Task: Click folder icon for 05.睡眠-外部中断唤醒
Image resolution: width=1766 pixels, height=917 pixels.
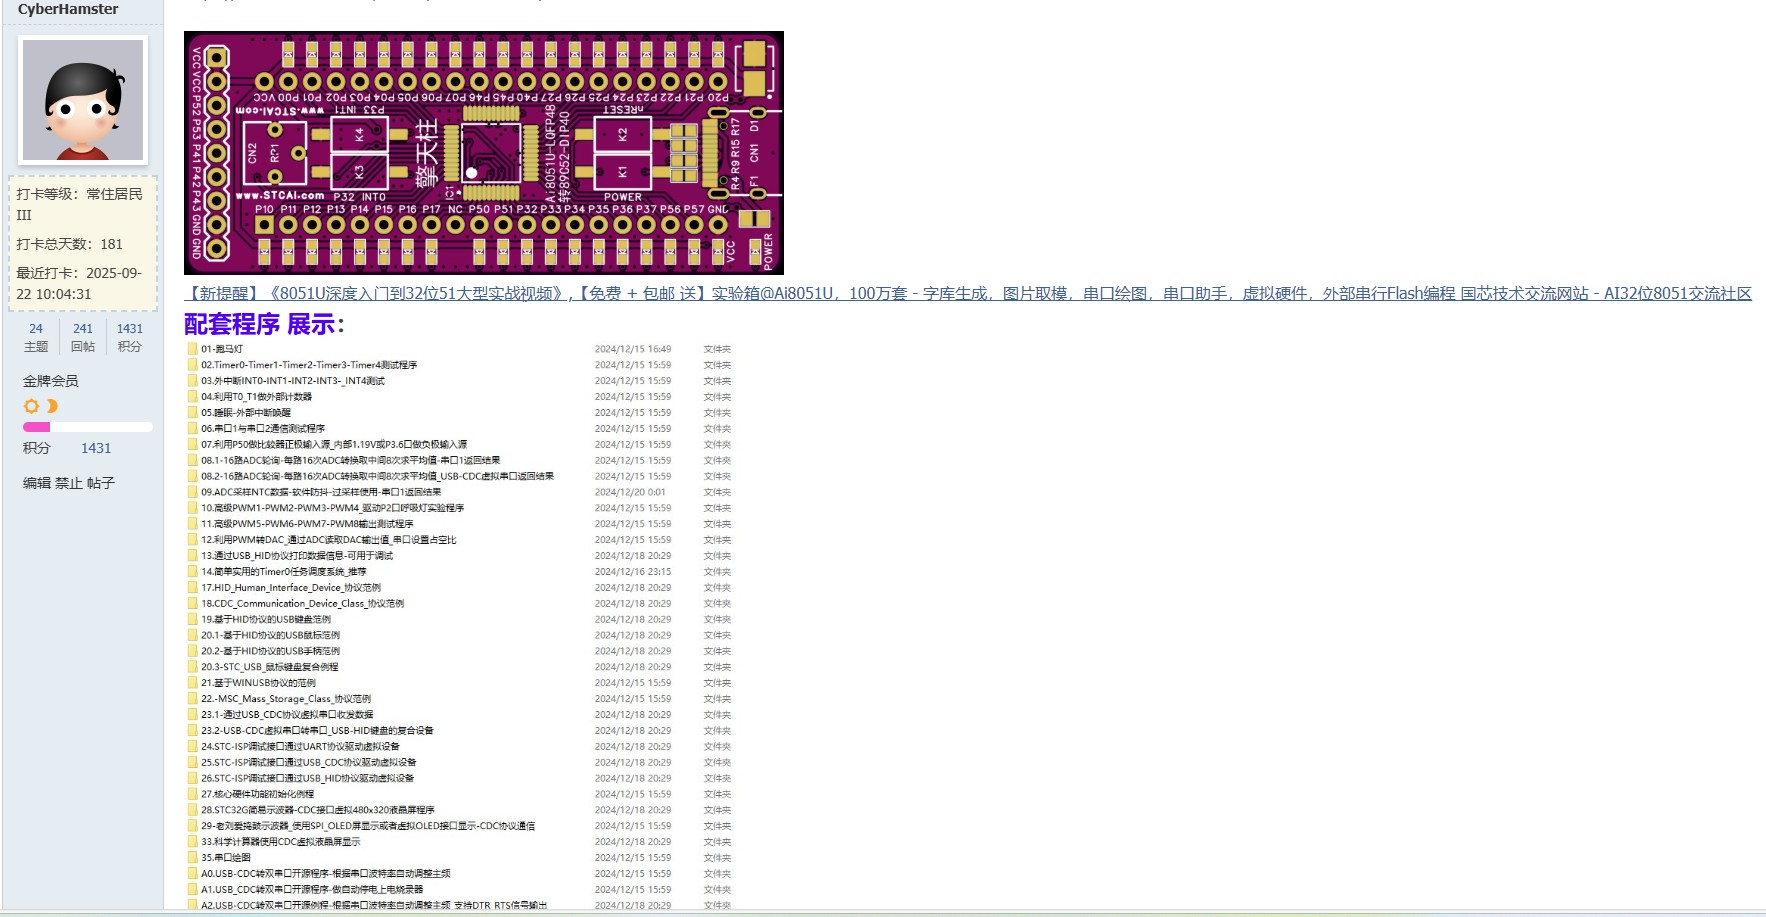Action: pos(193,413)
